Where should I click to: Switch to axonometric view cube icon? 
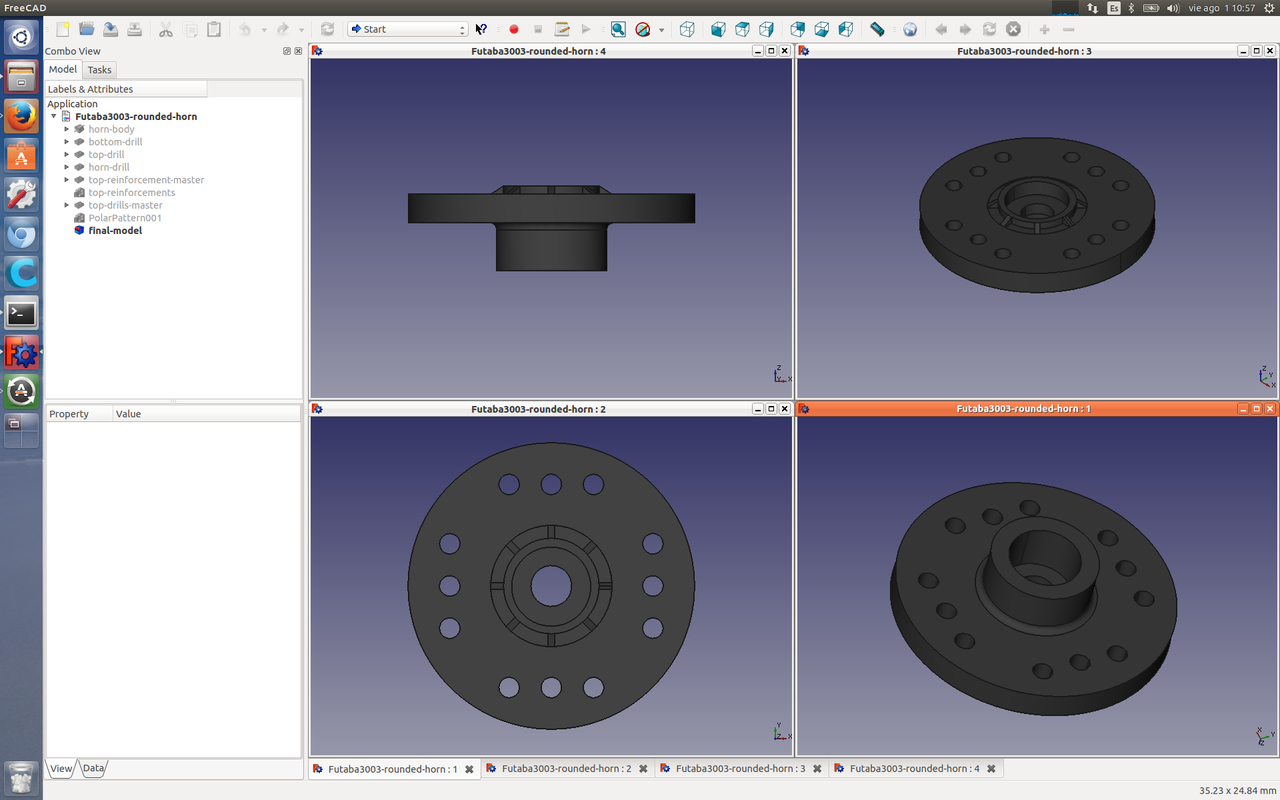coord(687,30)
